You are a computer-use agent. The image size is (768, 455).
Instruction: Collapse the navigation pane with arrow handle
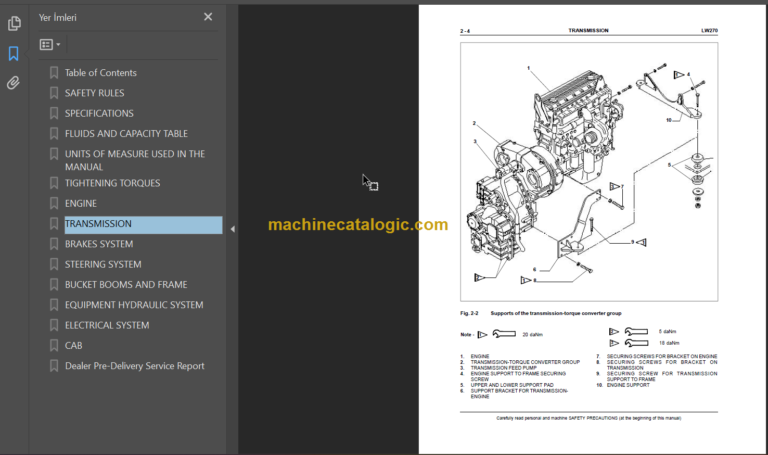[233, 229]
